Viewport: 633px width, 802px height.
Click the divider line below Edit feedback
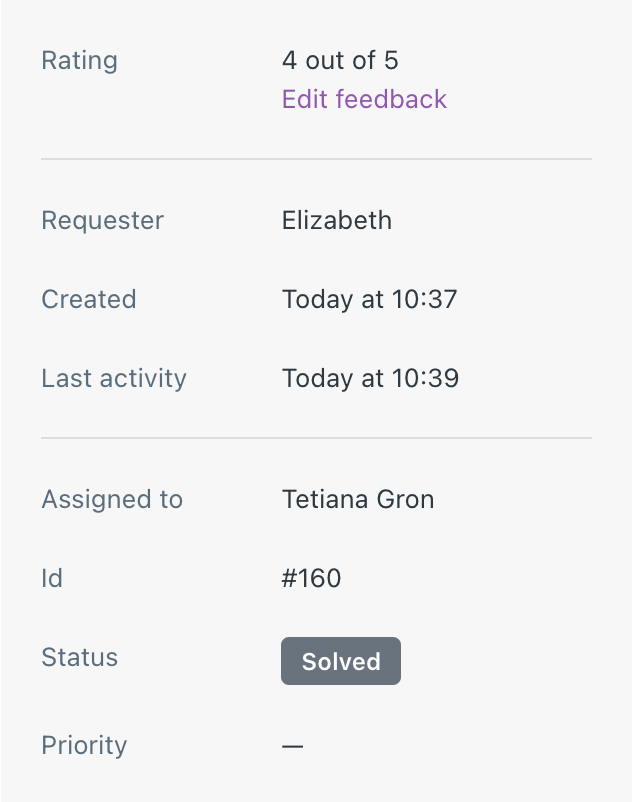pos(316,159)
